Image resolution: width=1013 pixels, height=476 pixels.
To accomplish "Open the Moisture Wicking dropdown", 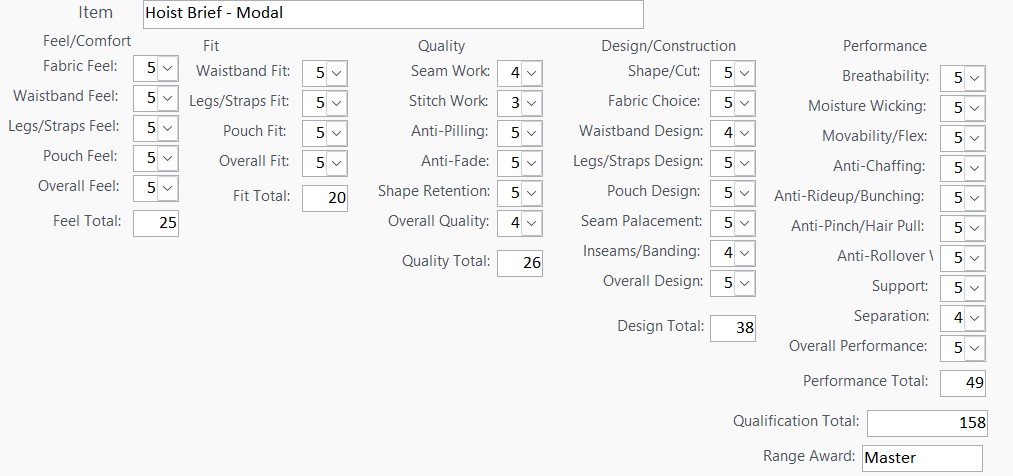I will click(x=974, y=108).
